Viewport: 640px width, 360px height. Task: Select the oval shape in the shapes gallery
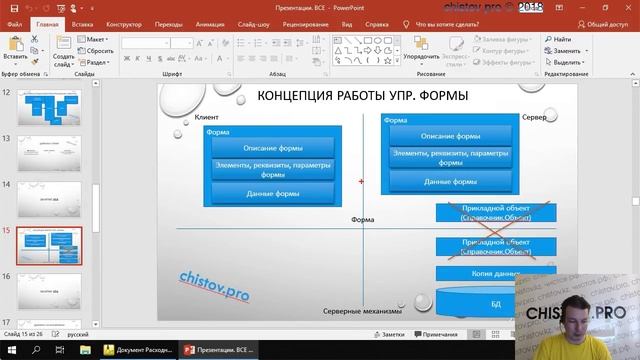(x=378, y=40)
